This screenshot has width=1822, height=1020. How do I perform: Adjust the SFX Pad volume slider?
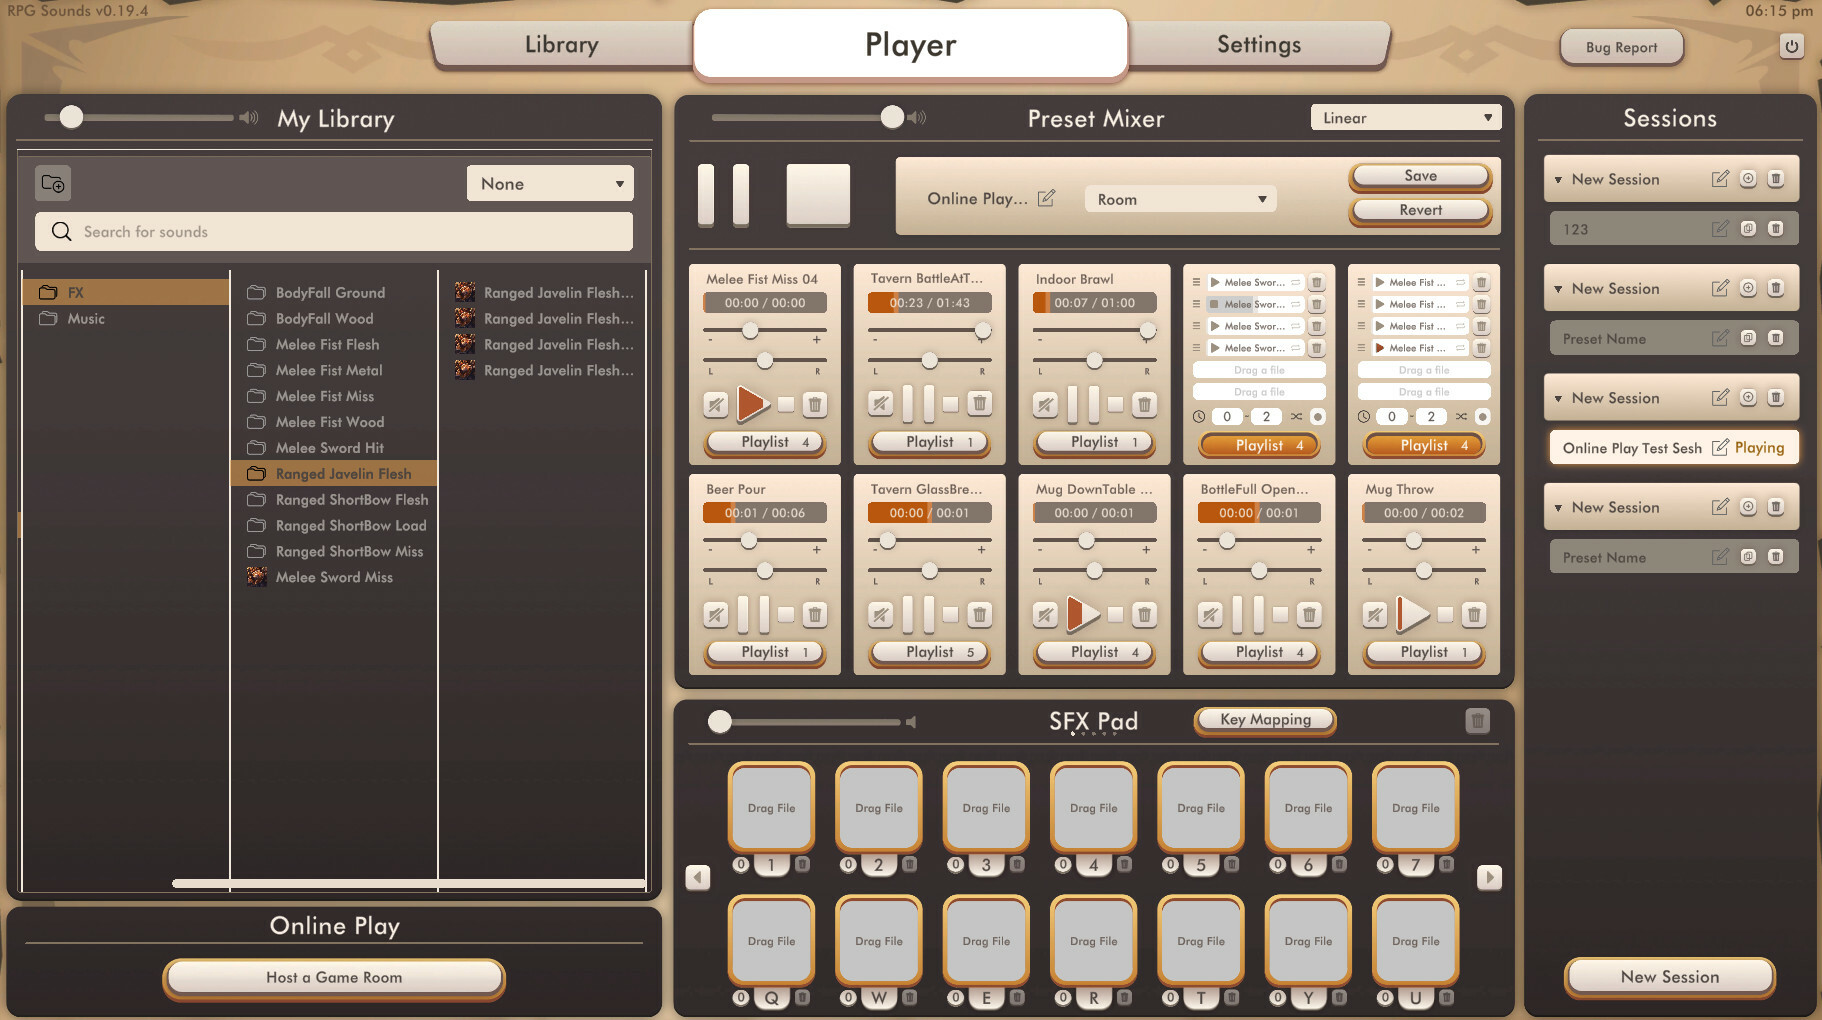point(718,720)
